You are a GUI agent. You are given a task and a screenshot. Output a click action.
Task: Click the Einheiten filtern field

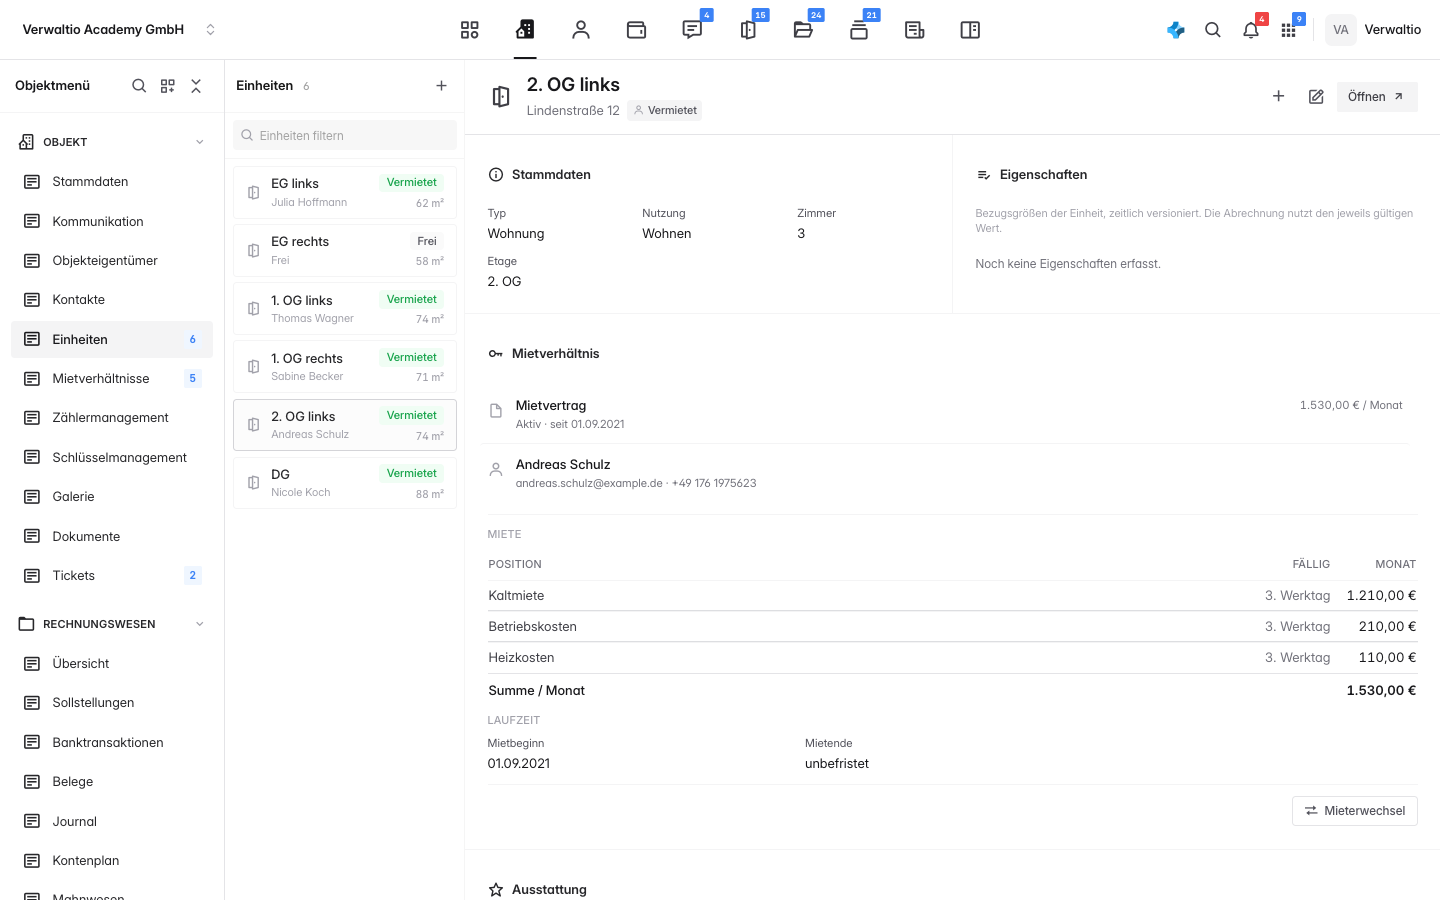345,135
